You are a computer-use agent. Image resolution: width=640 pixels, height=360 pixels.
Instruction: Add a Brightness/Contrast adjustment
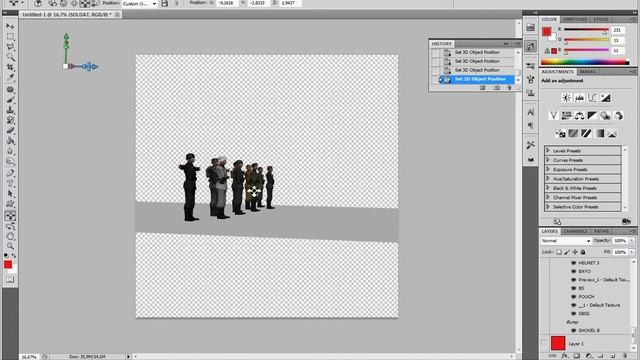pos(566,98)
